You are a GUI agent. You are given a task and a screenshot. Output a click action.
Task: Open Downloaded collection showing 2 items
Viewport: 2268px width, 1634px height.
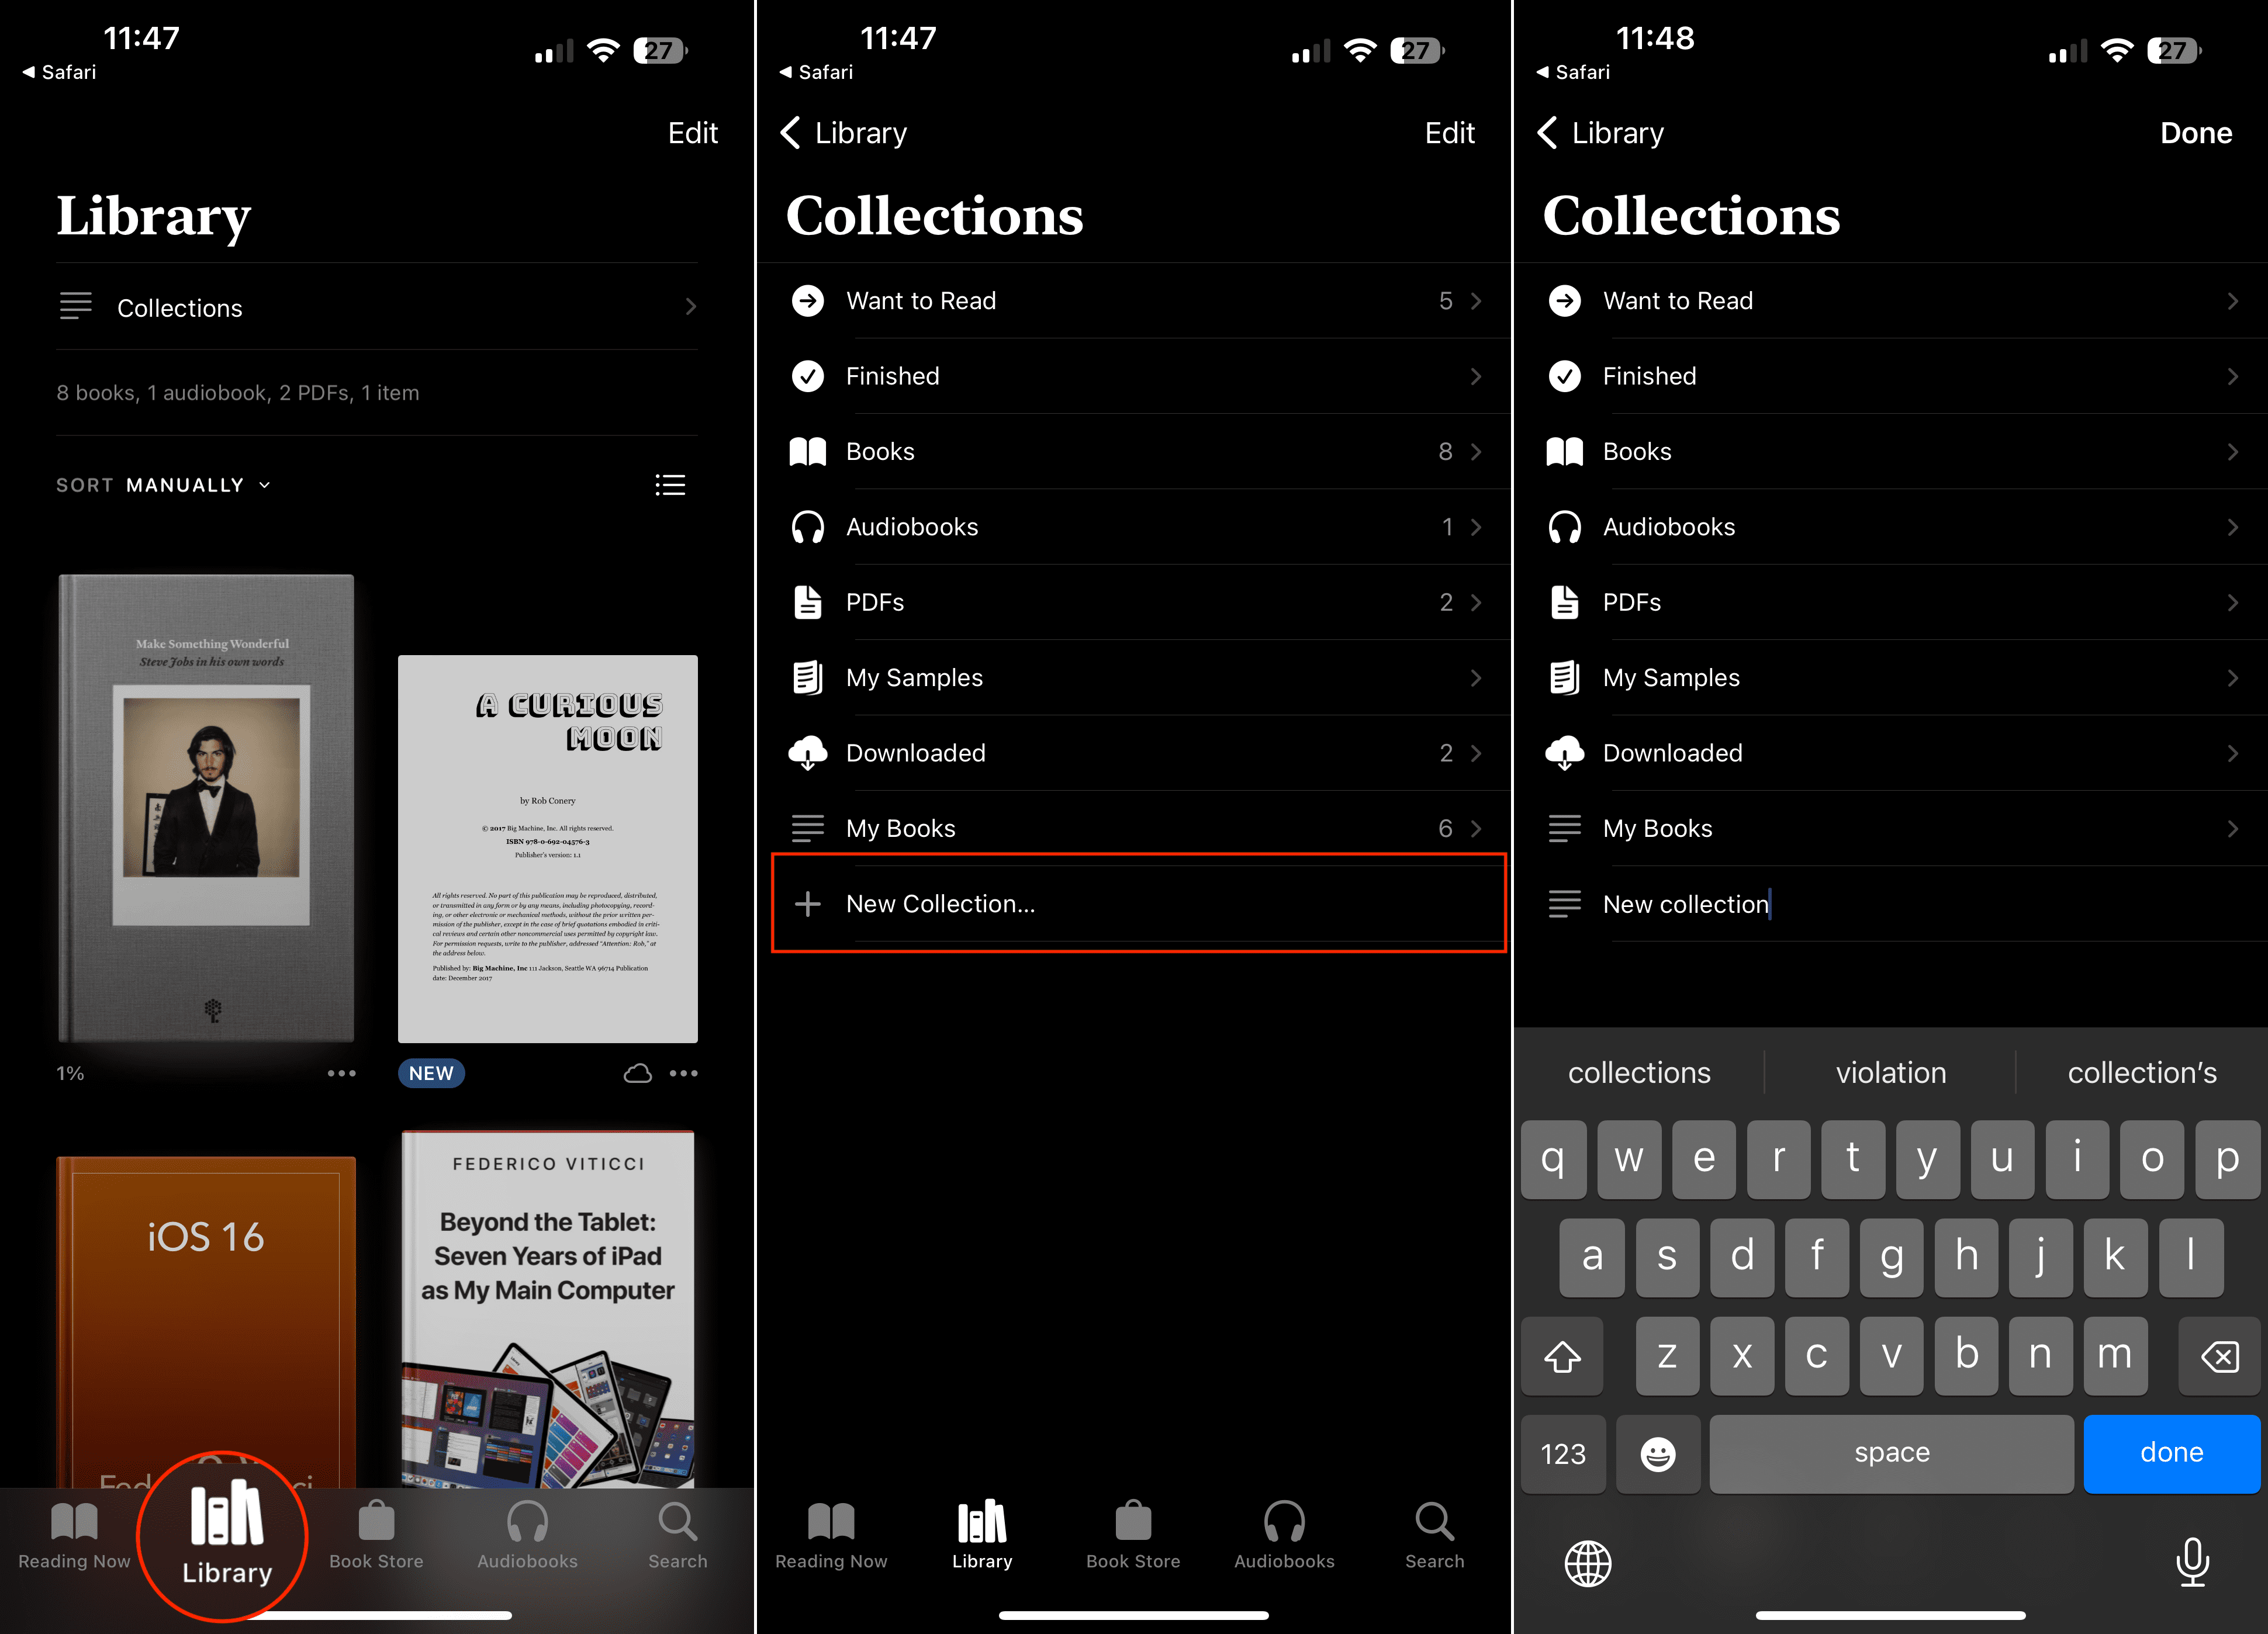click(1134, 753)
